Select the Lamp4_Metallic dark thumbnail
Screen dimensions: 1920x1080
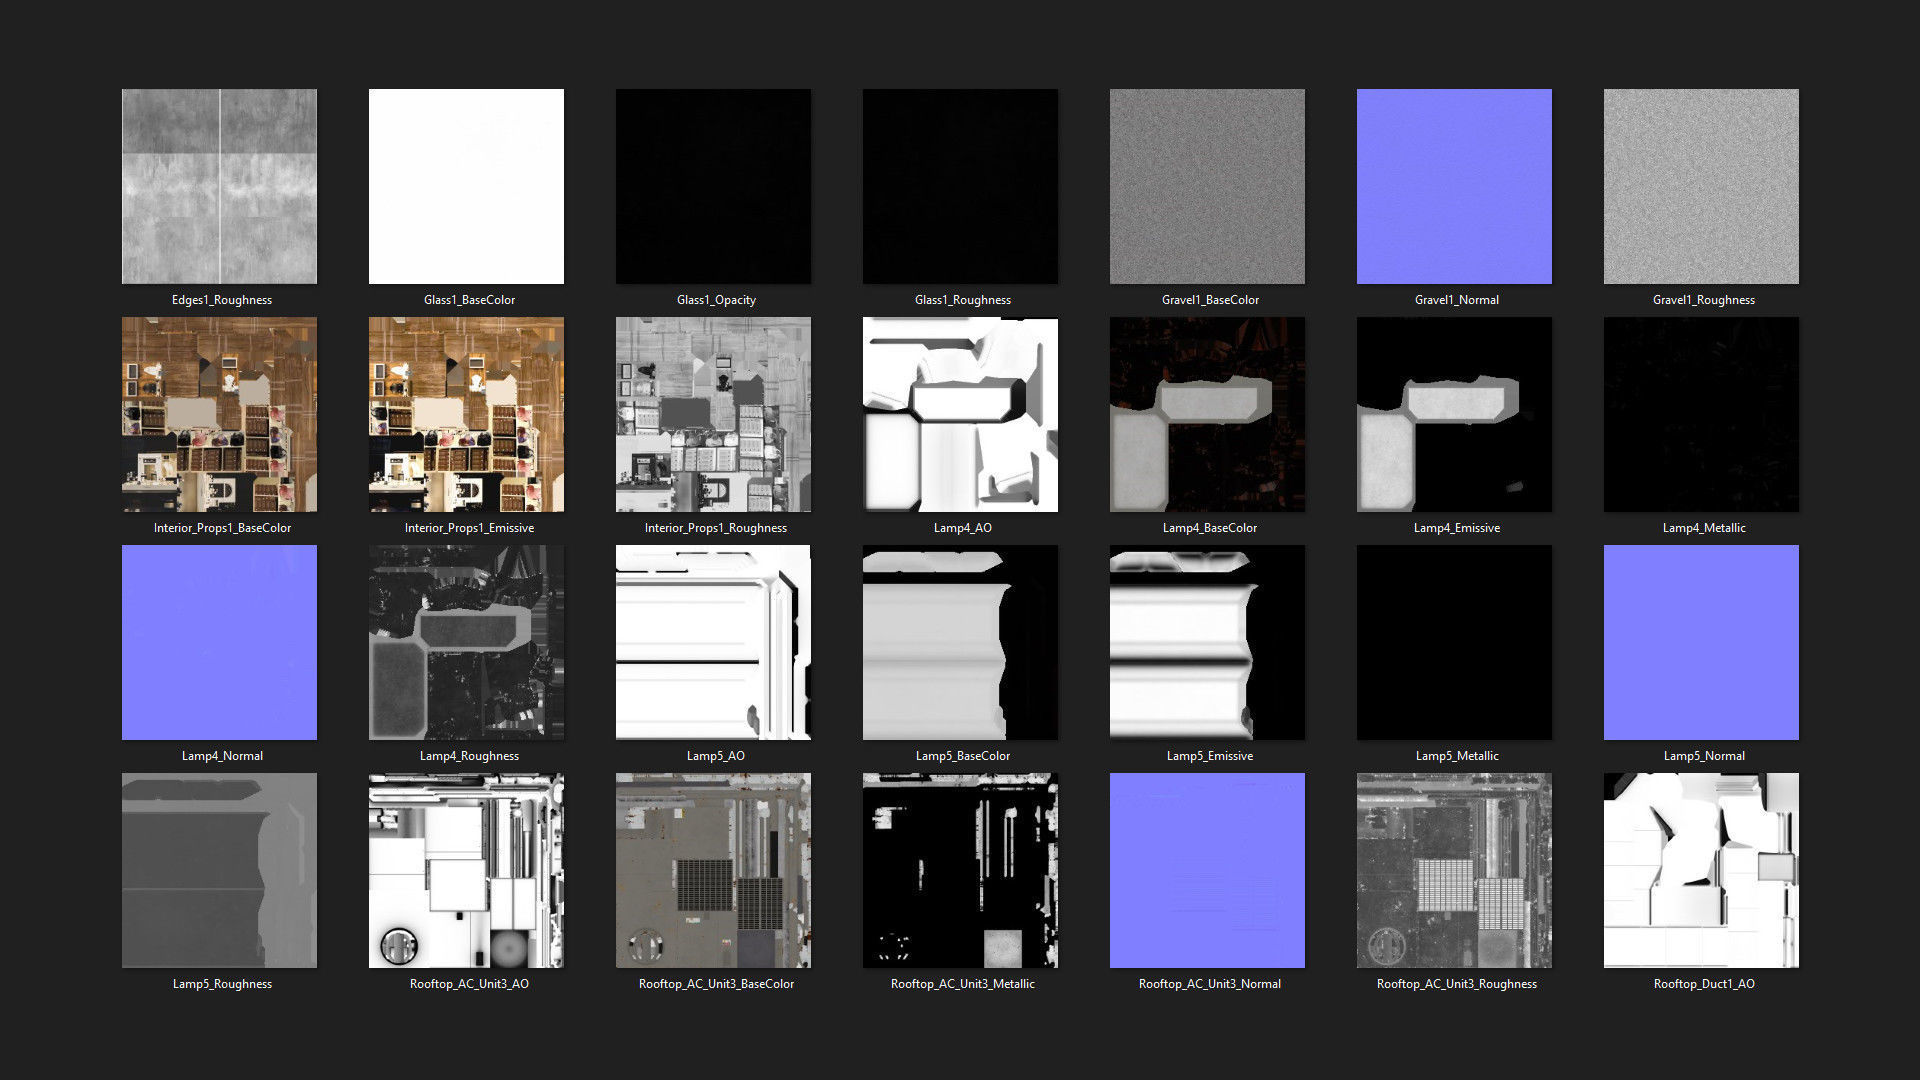click(x=1701, y=414)
